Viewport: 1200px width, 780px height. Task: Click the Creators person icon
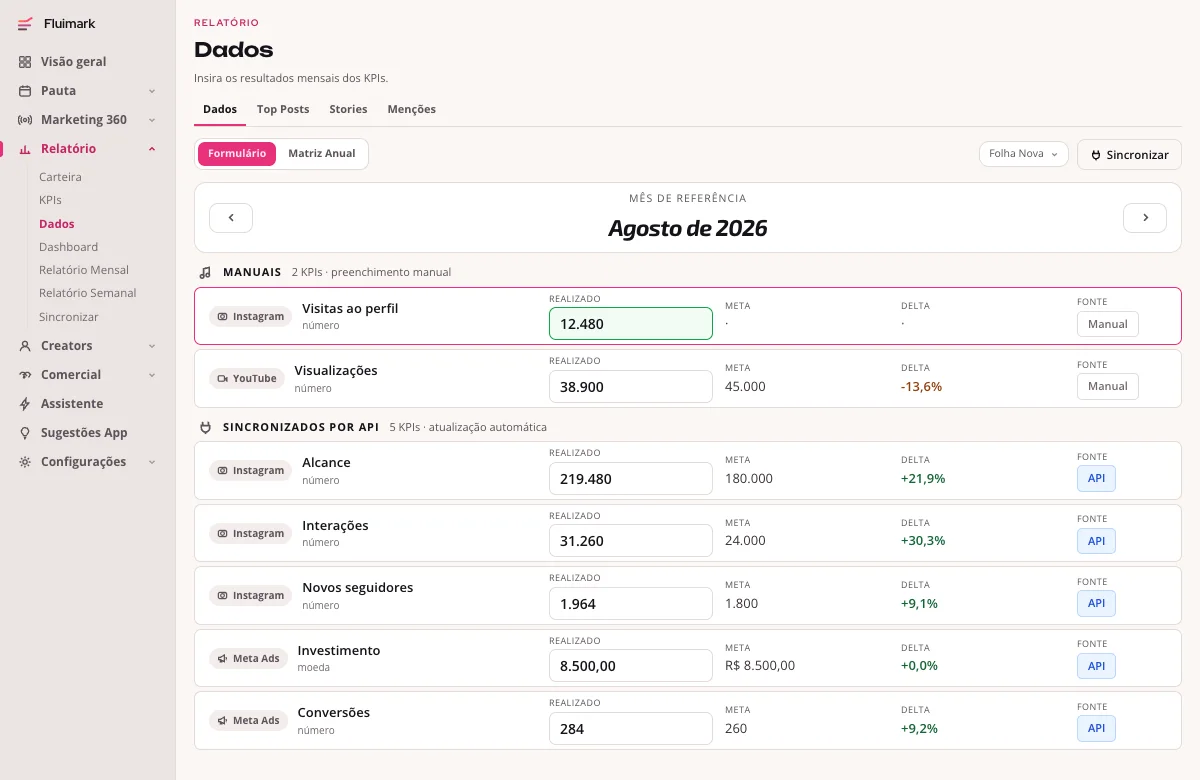25,346
